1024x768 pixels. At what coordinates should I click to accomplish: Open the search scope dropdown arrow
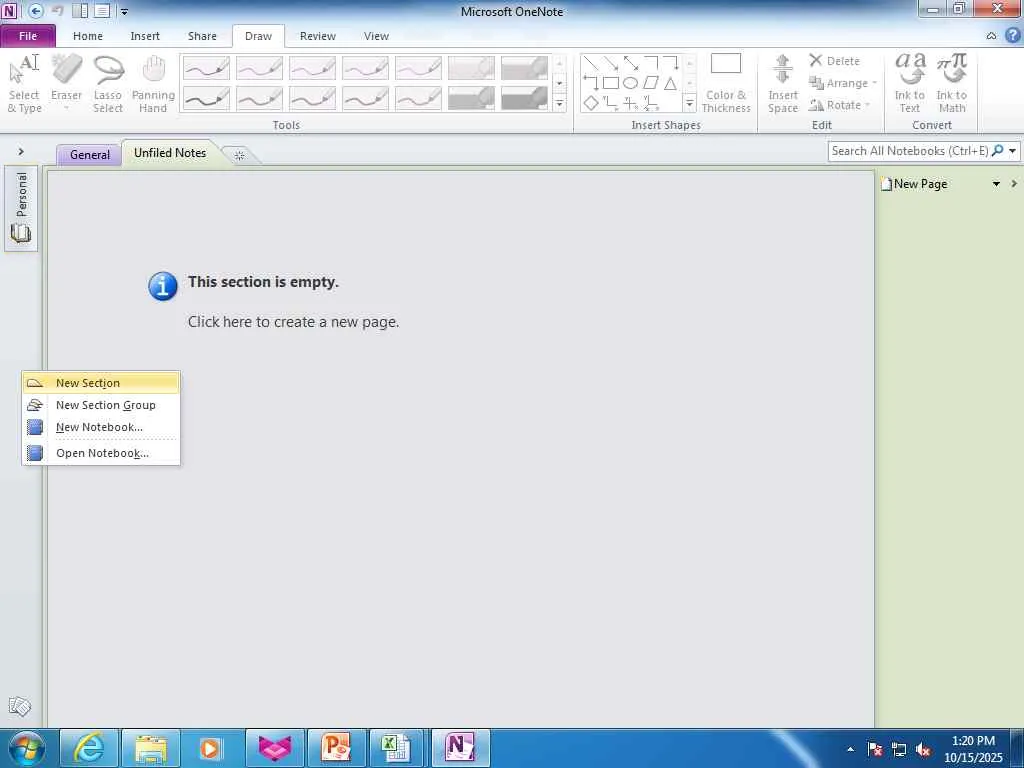point(1012,151)
